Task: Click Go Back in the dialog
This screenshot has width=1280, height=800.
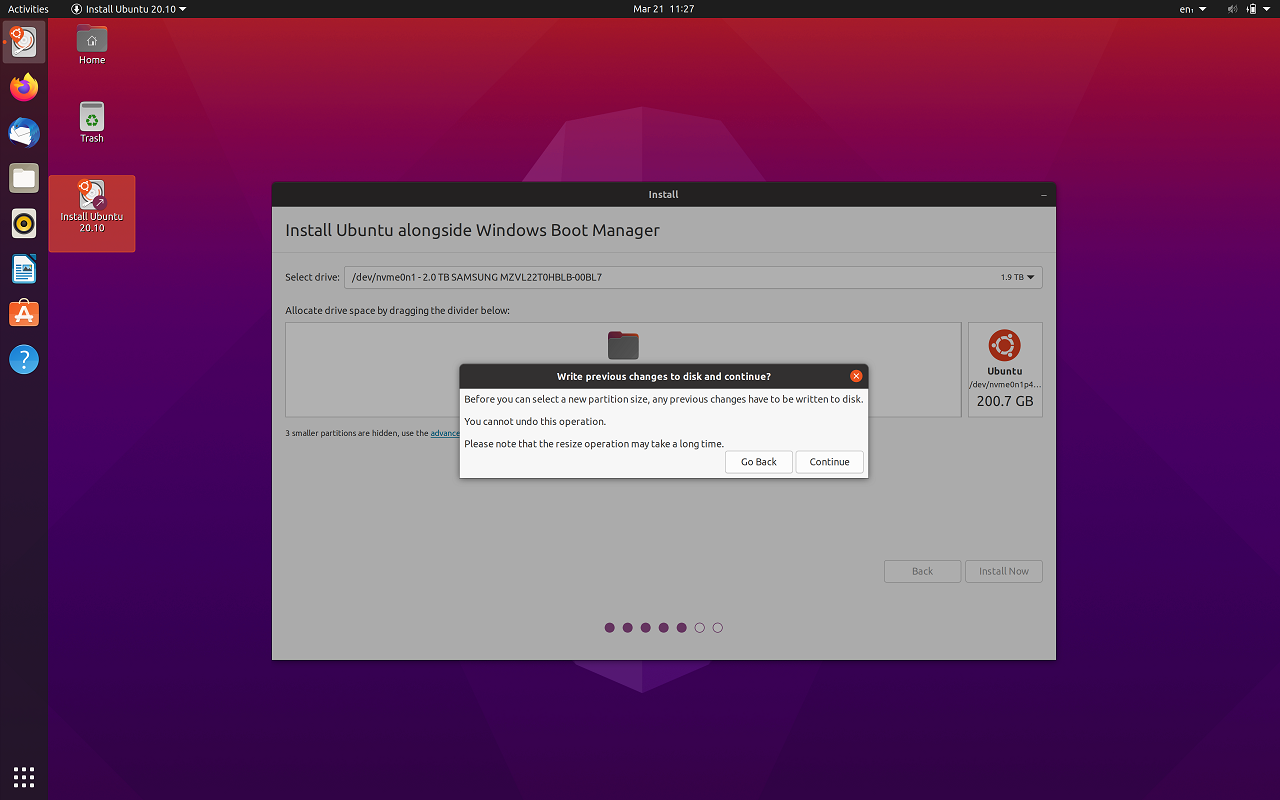Action: click(x=759, y=462)
